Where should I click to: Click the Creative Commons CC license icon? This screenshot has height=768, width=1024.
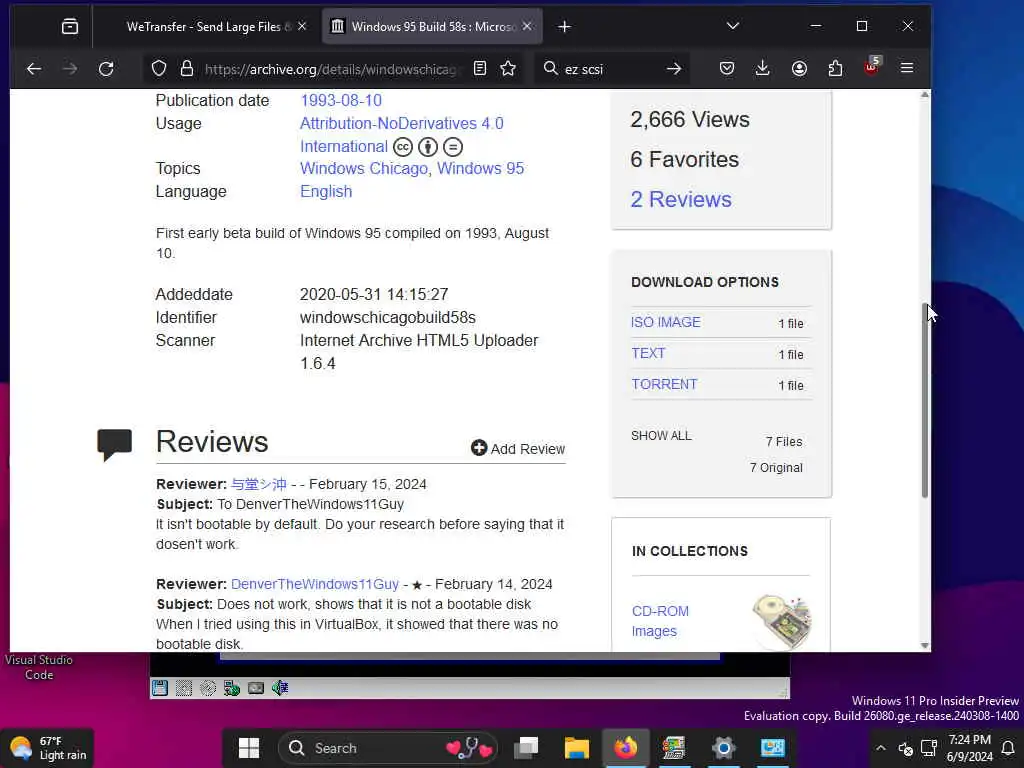click(x=403, y=147)
